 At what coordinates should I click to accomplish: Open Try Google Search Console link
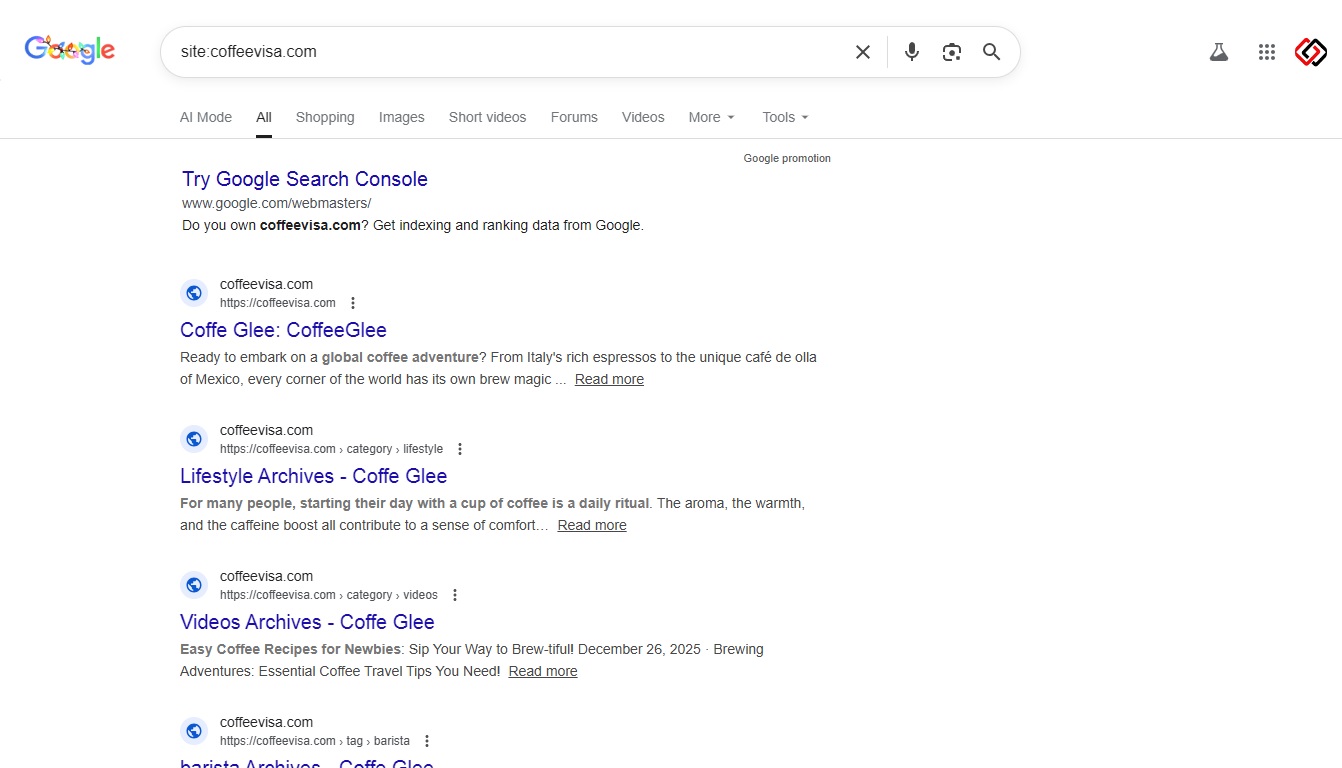point(304,179)
